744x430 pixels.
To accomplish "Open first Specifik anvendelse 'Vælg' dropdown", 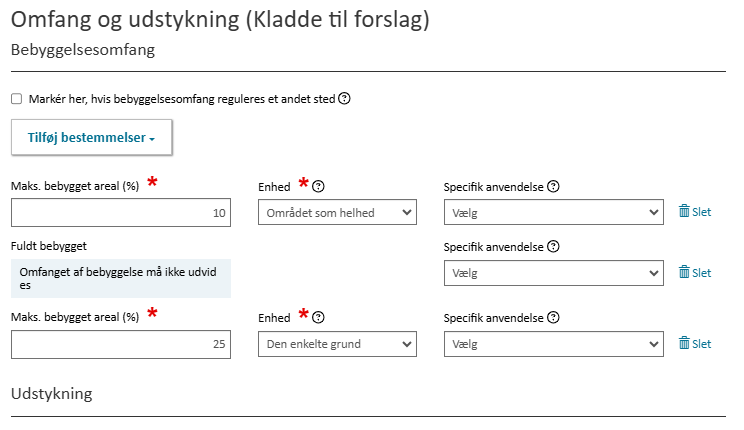I will click(554, 212).
